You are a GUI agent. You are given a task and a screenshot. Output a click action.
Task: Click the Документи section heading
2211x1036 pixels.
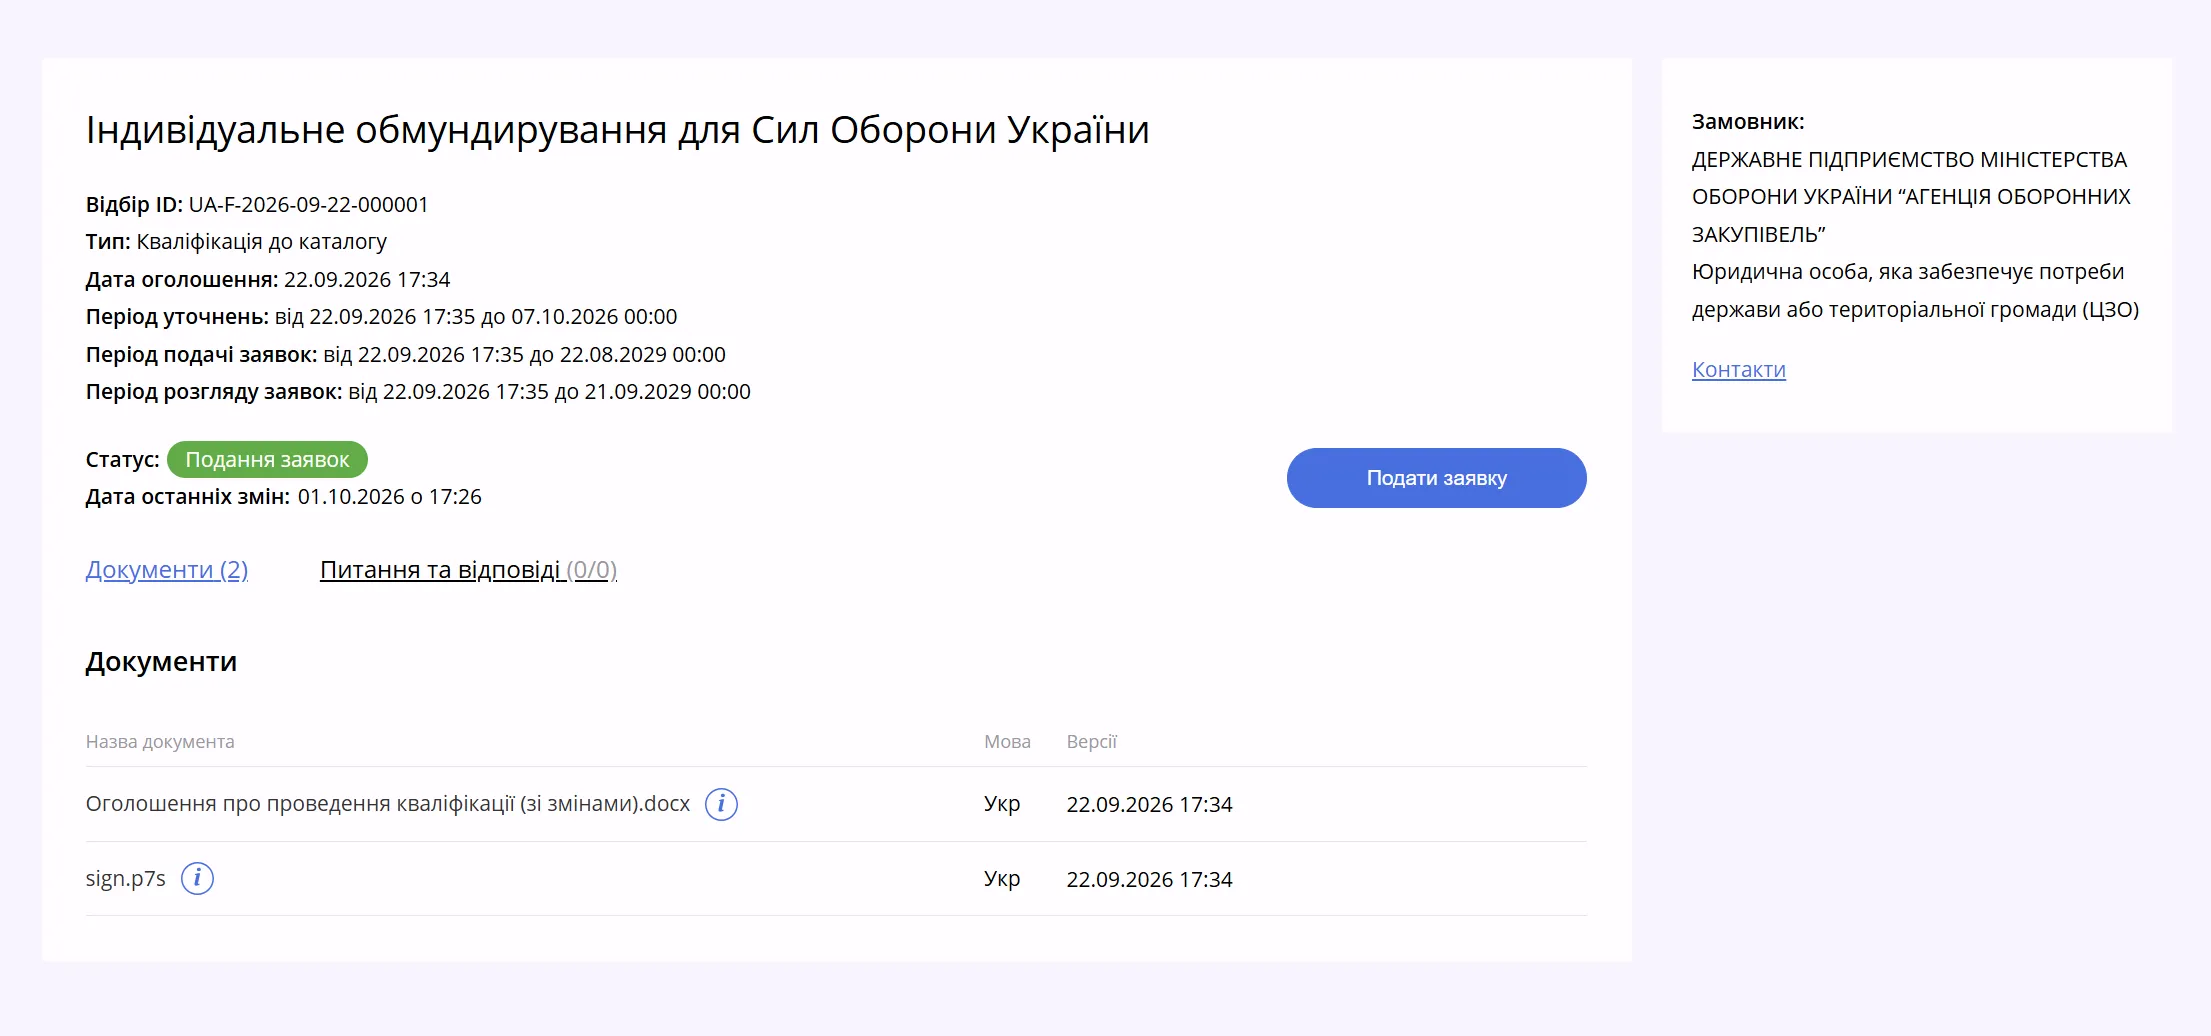pyautogui.click(x=161, y=662)
